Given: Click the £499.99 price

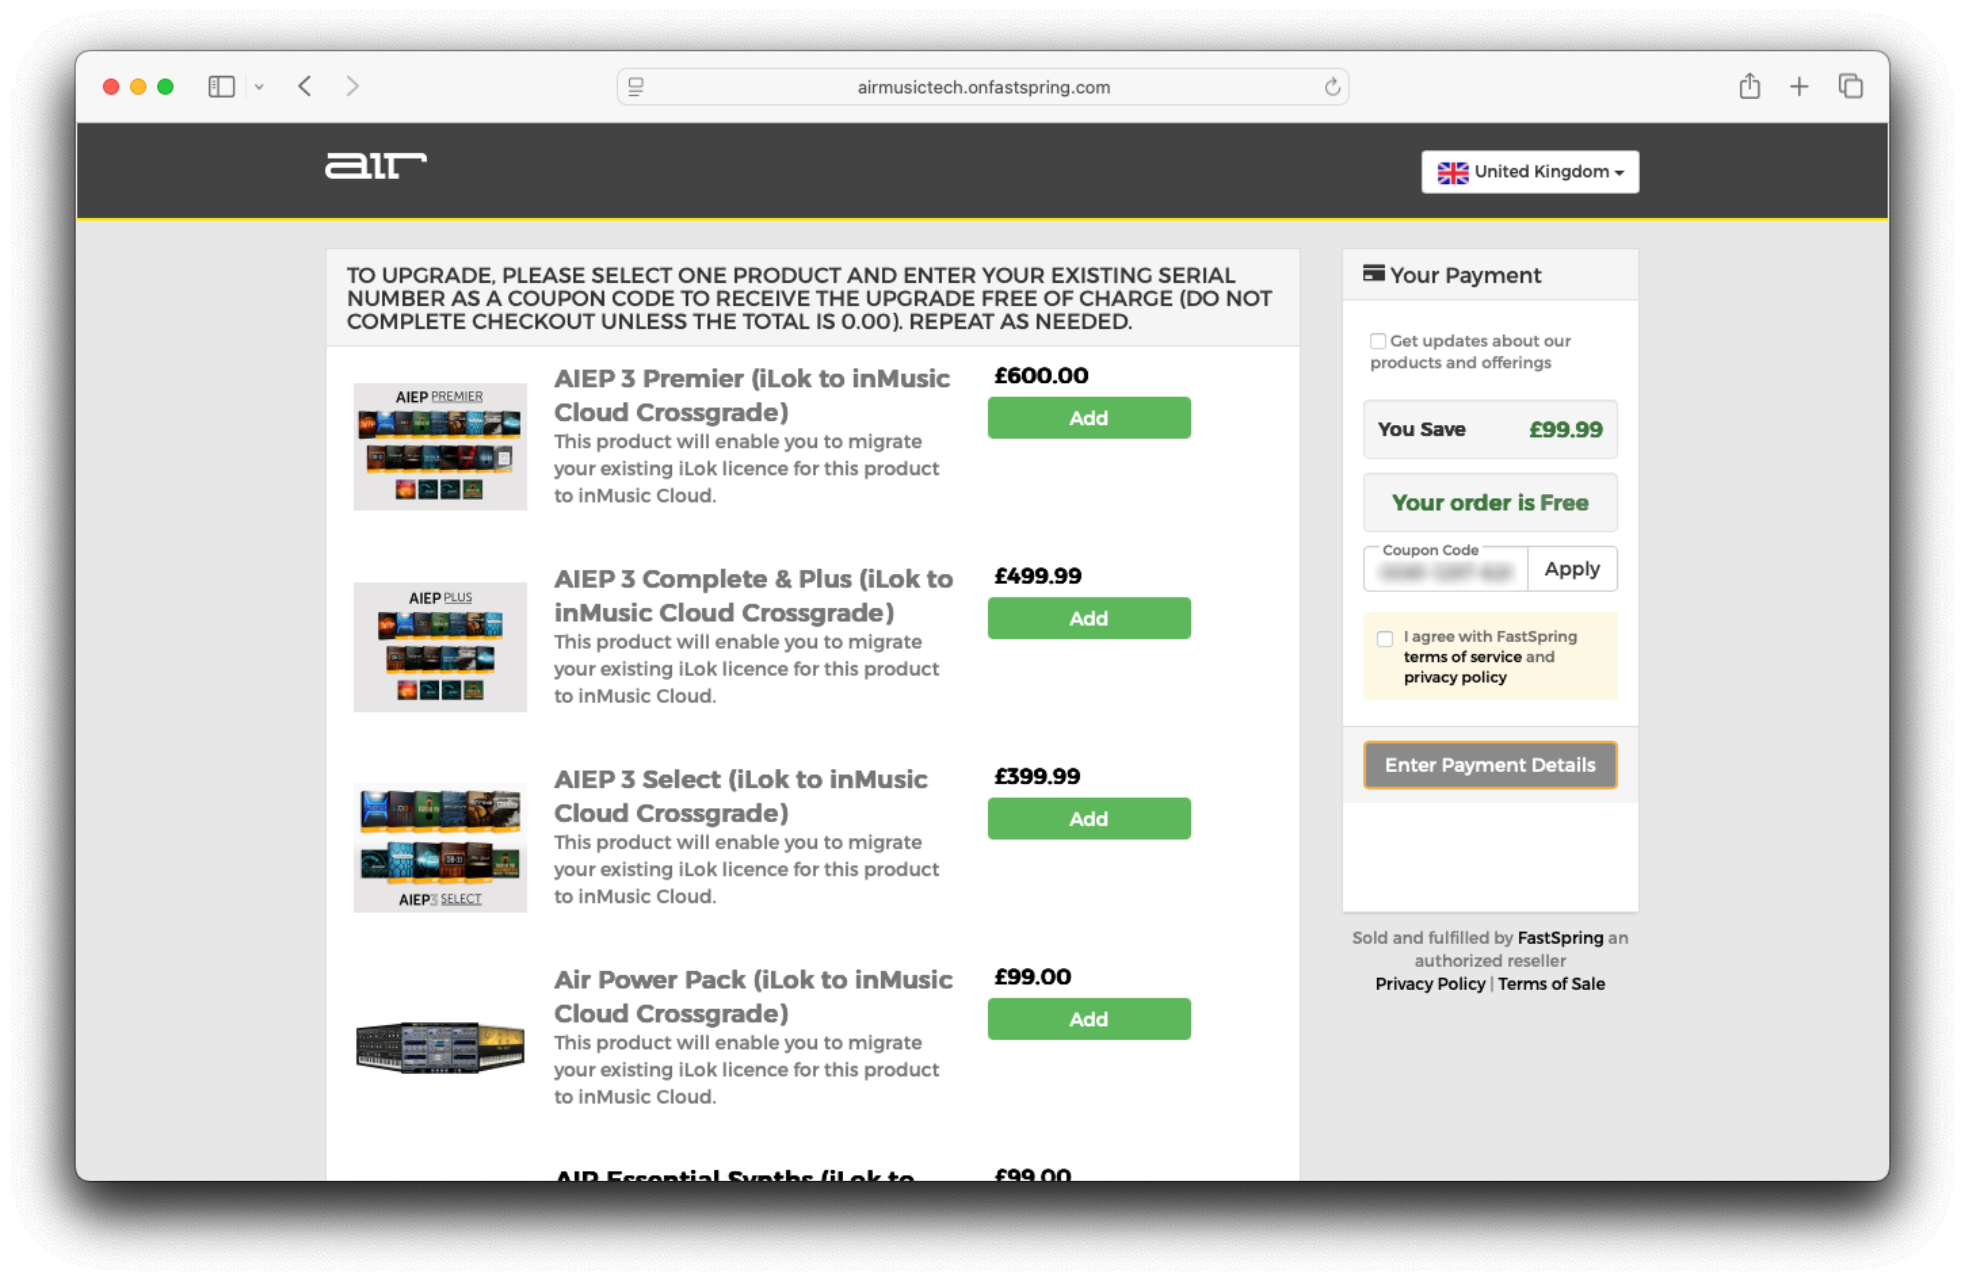Looking at the screenshot, I should tap(1038, 576).
